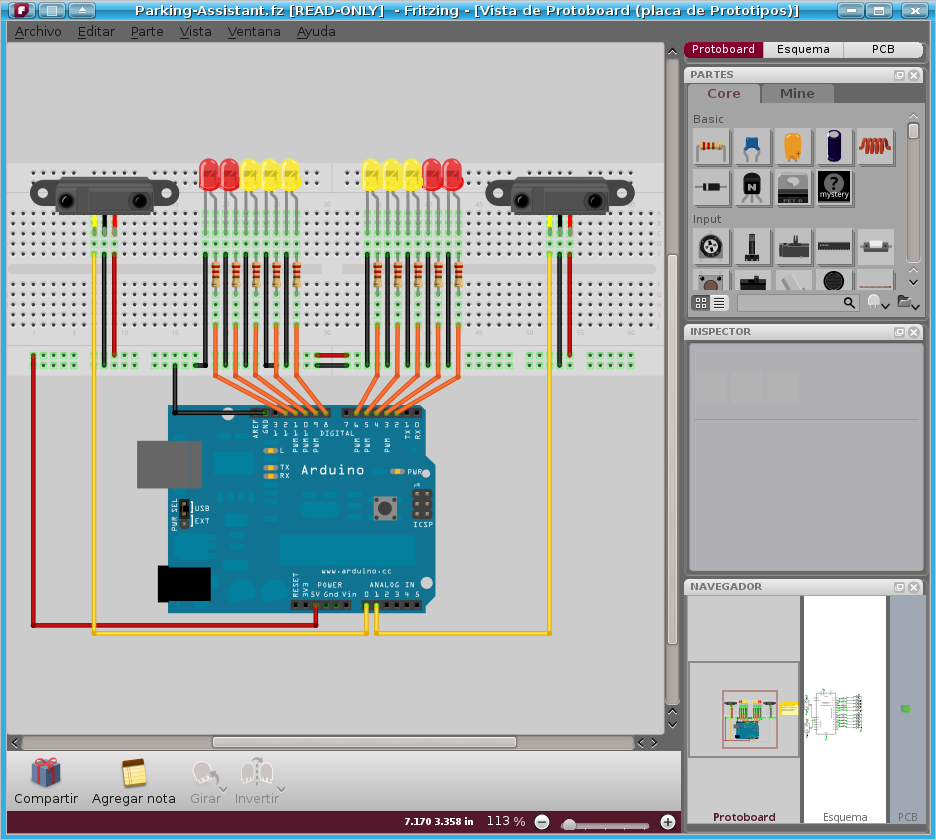Select the blue ceramic capacitor part
This screenshot has height=840, width=936.
pyautogui.click(x=752, y=147)
